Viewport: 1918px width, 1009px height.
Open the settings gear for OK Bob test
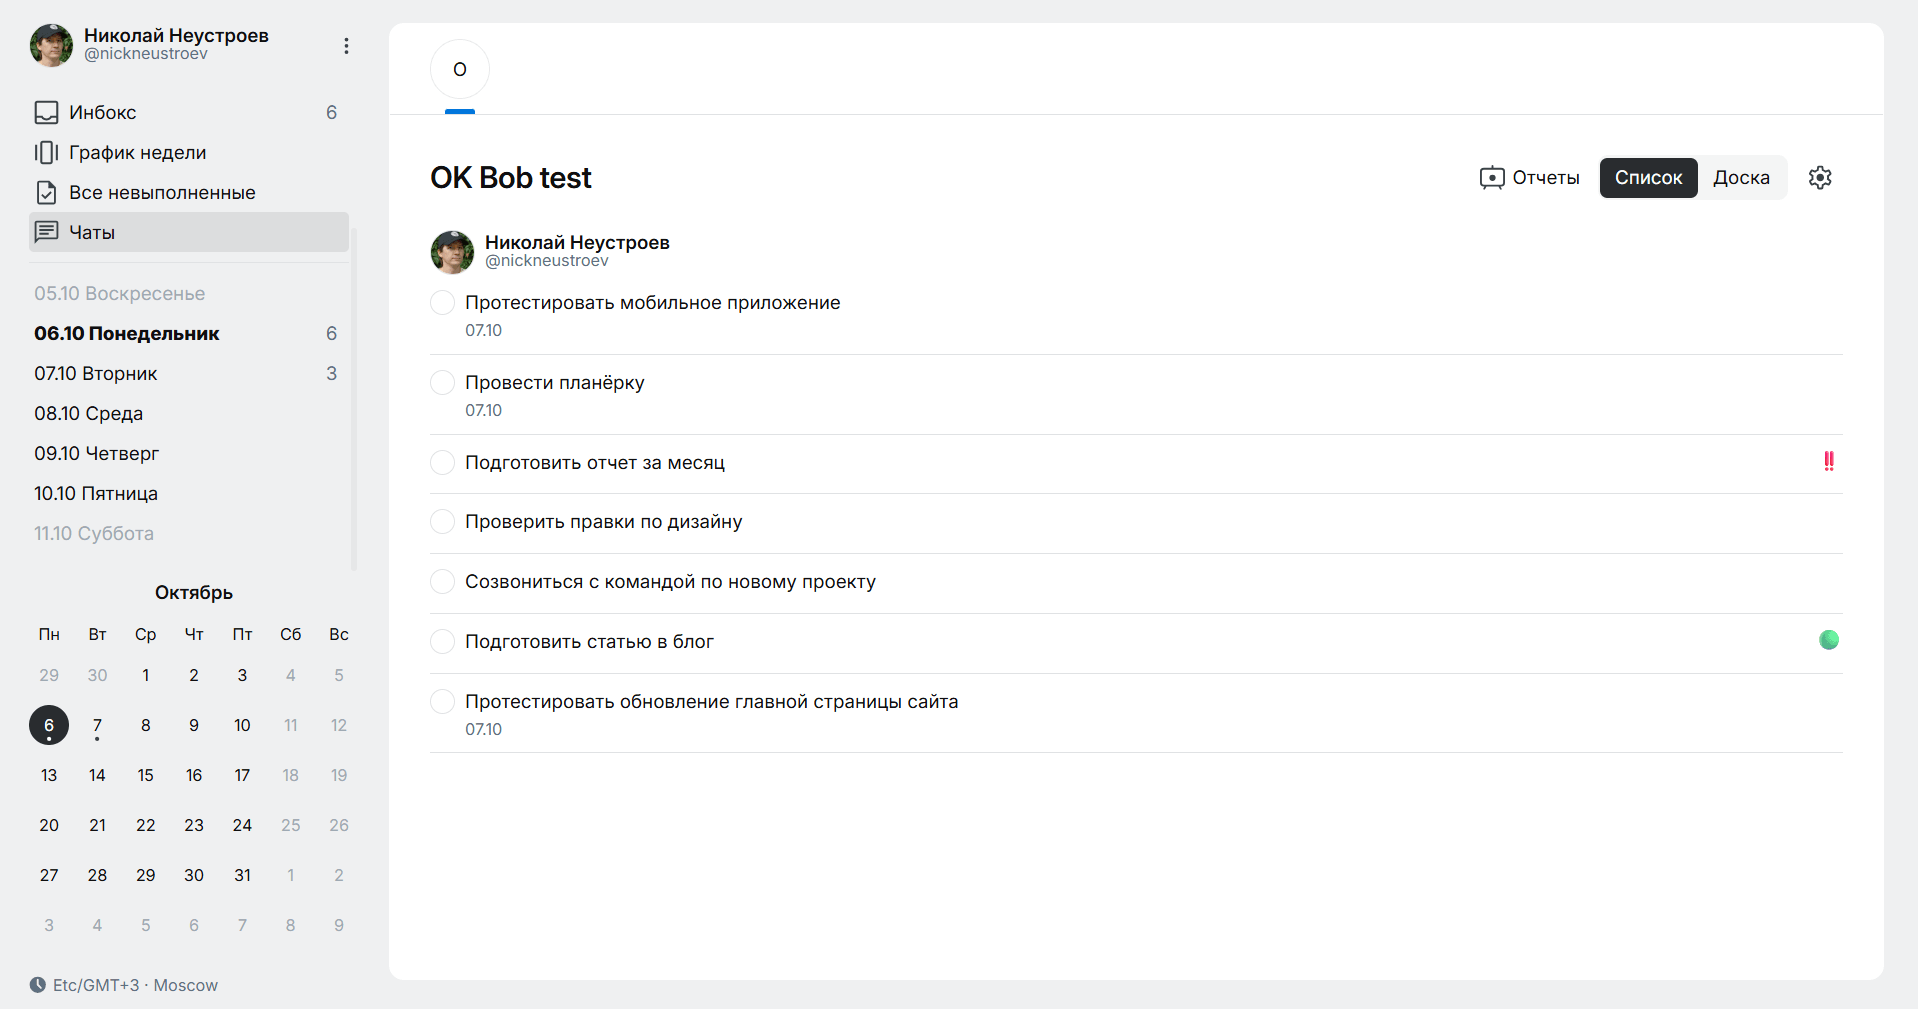1819,178
